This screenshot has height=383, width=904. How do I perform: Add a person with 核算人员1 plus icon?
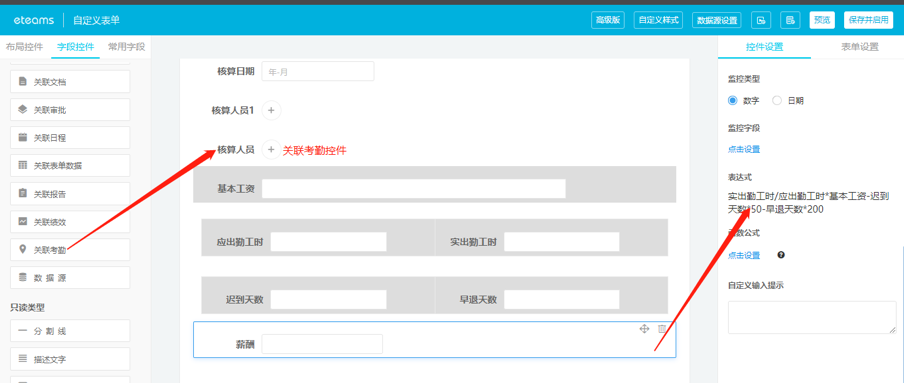[x=272, y=110]
